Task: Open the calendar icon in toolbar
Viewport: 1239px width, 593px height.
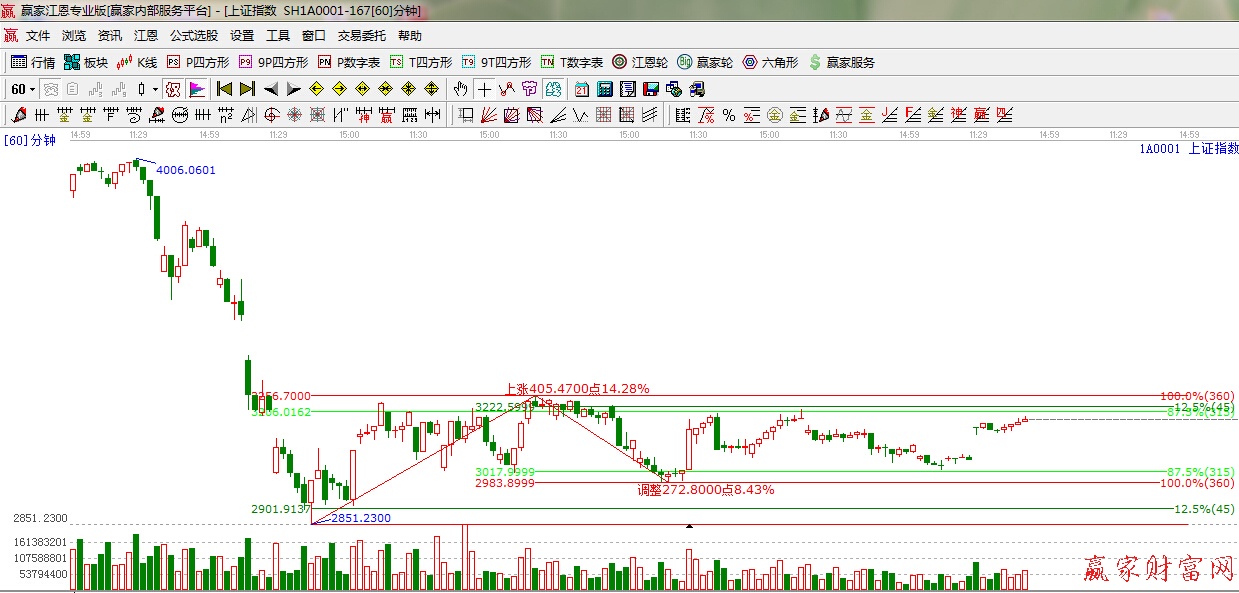Action: point(582,89)
